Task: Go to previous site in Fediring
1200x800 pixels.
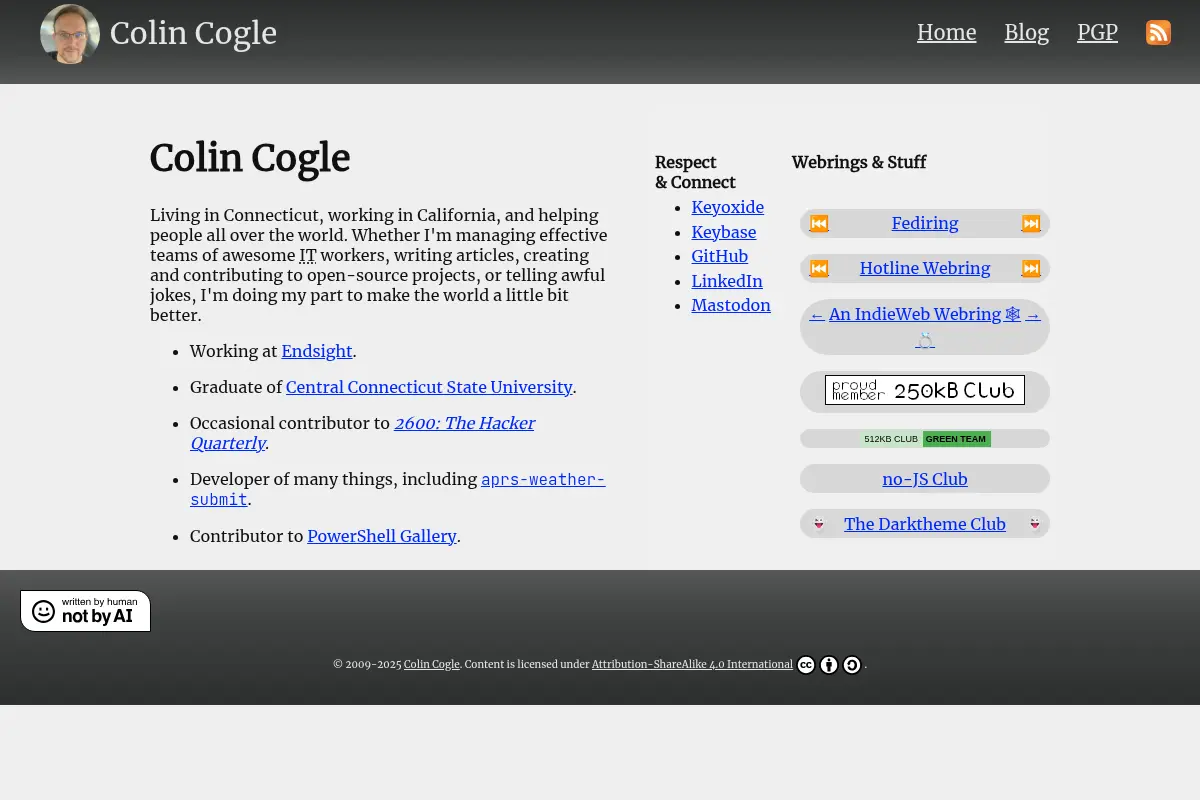Action: point(819,223)
